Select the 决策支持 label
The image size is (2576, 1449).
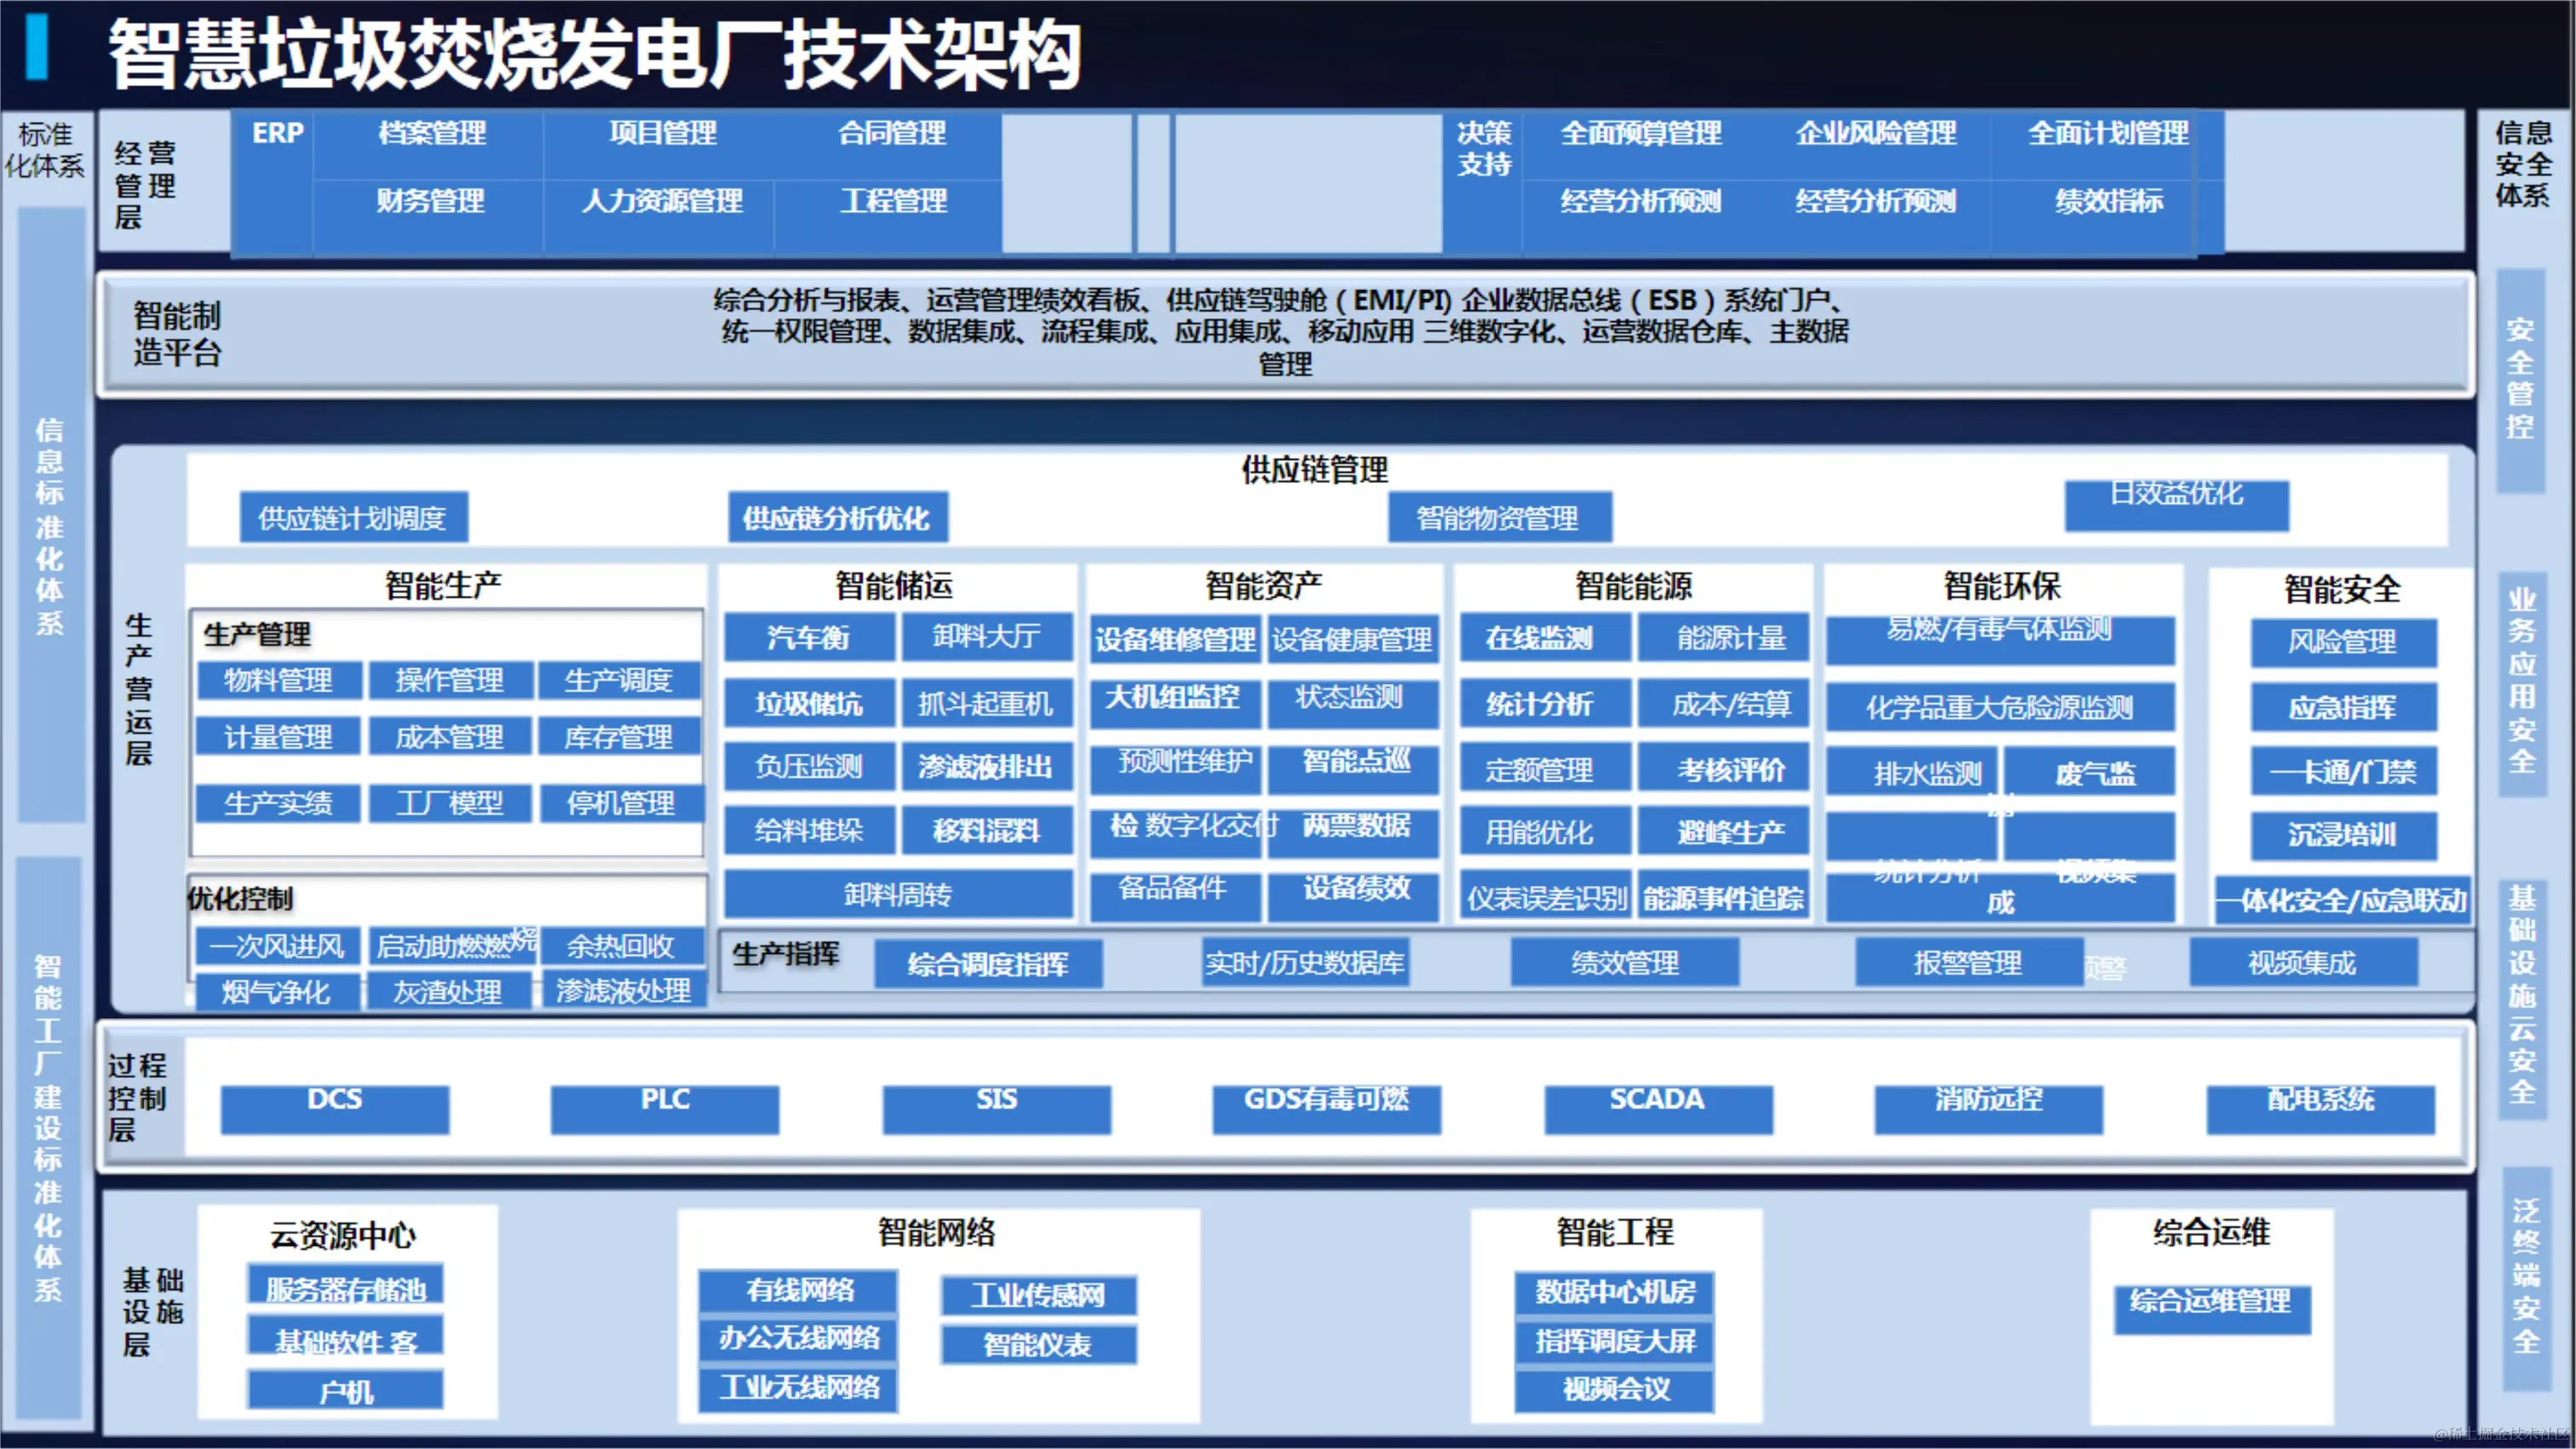pos(1484,149)
